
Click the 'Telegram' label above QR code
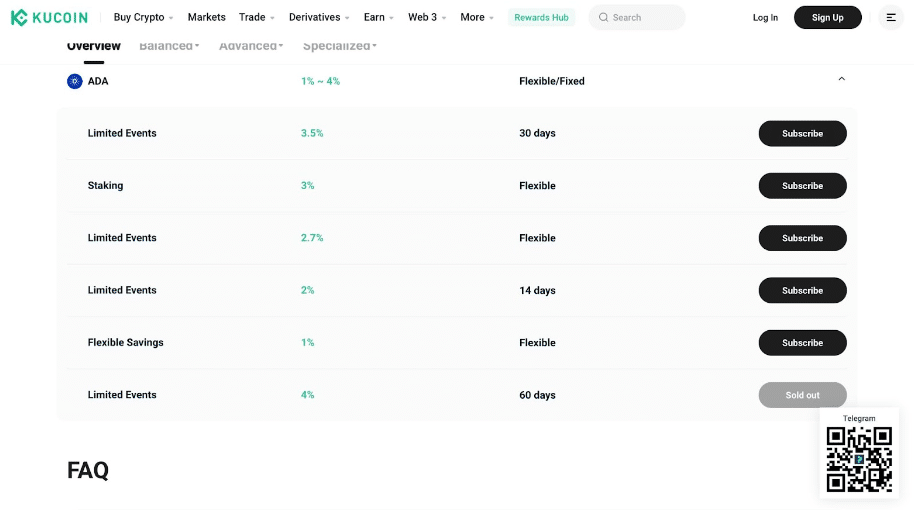859,418
